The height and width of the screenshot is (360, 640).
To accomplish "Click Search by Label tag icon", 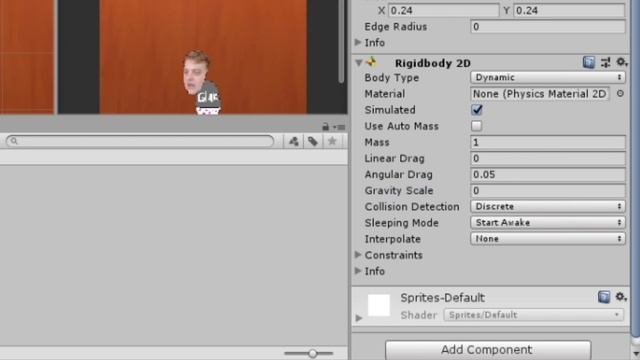I will click(x=313, y=141).
